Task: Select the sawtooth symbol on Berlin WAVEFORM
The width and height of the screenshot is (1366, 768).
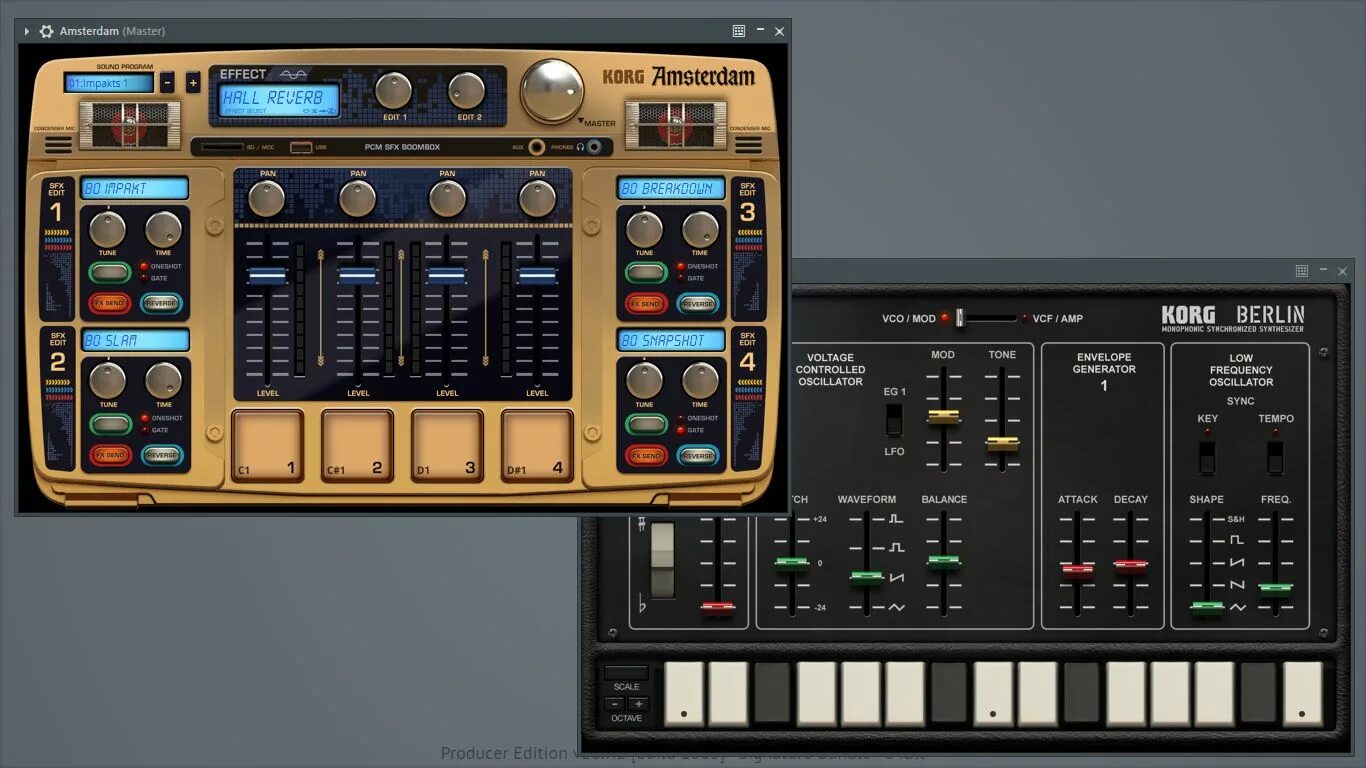Action: pos(896,578)
